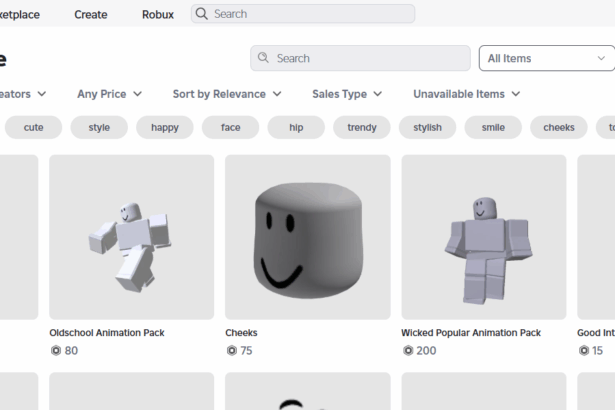This screenshot has height=410, width=615.
Task: Open the Oldschool Animation Pack thumbnail
Action: pyautogui.click(x=131, y=237)
